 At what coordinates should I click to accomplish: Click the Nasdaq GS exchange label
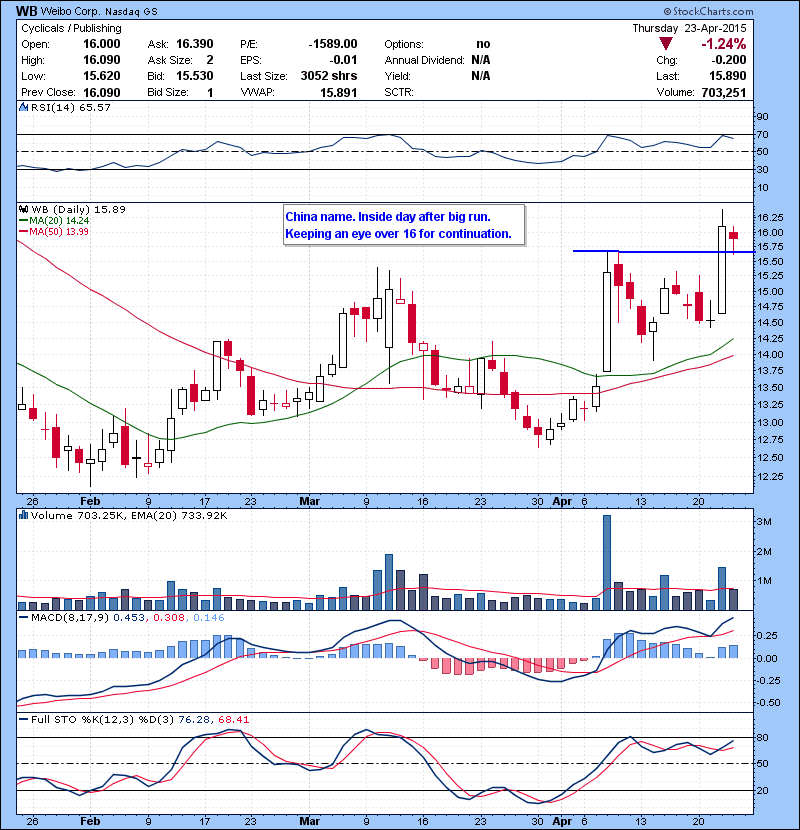[131, 12]
